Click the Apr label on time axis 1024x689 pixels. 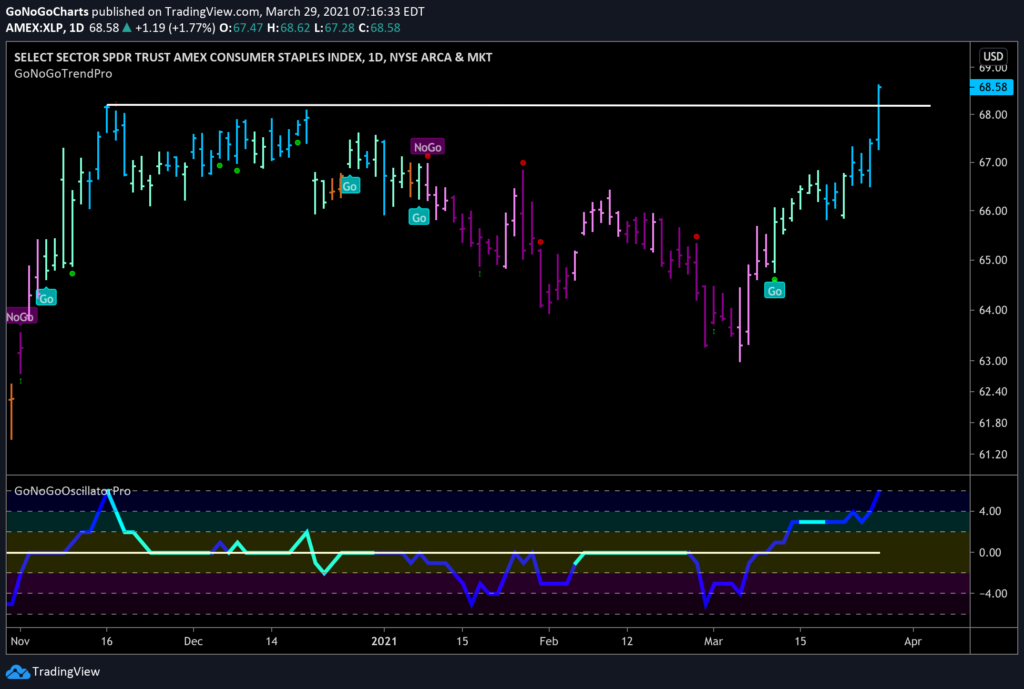click(x=913, y=641)
